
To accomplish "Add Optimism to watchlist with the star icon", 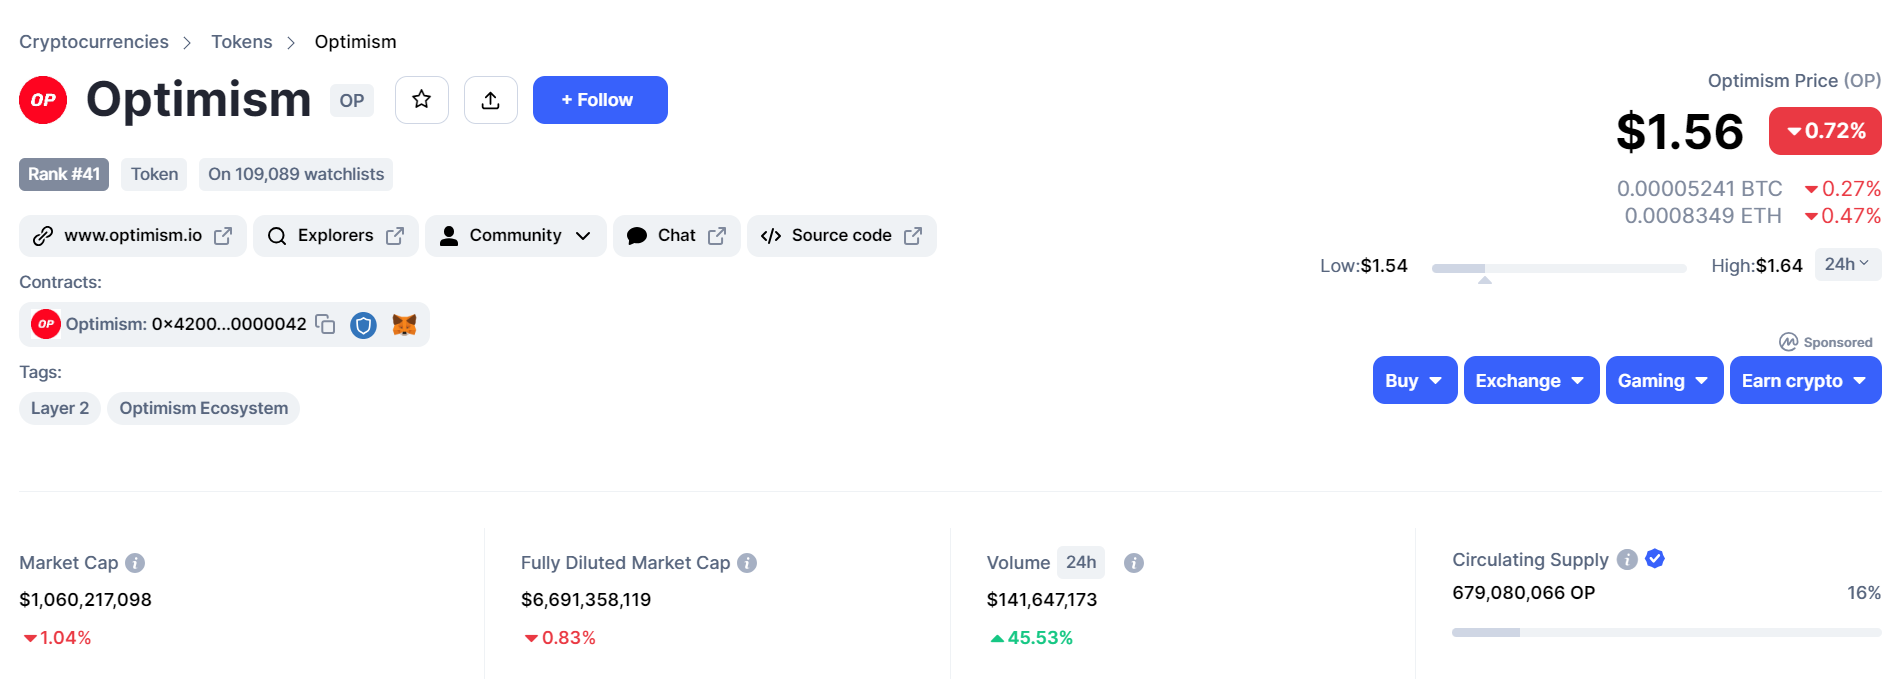I will tap(422, 100).
